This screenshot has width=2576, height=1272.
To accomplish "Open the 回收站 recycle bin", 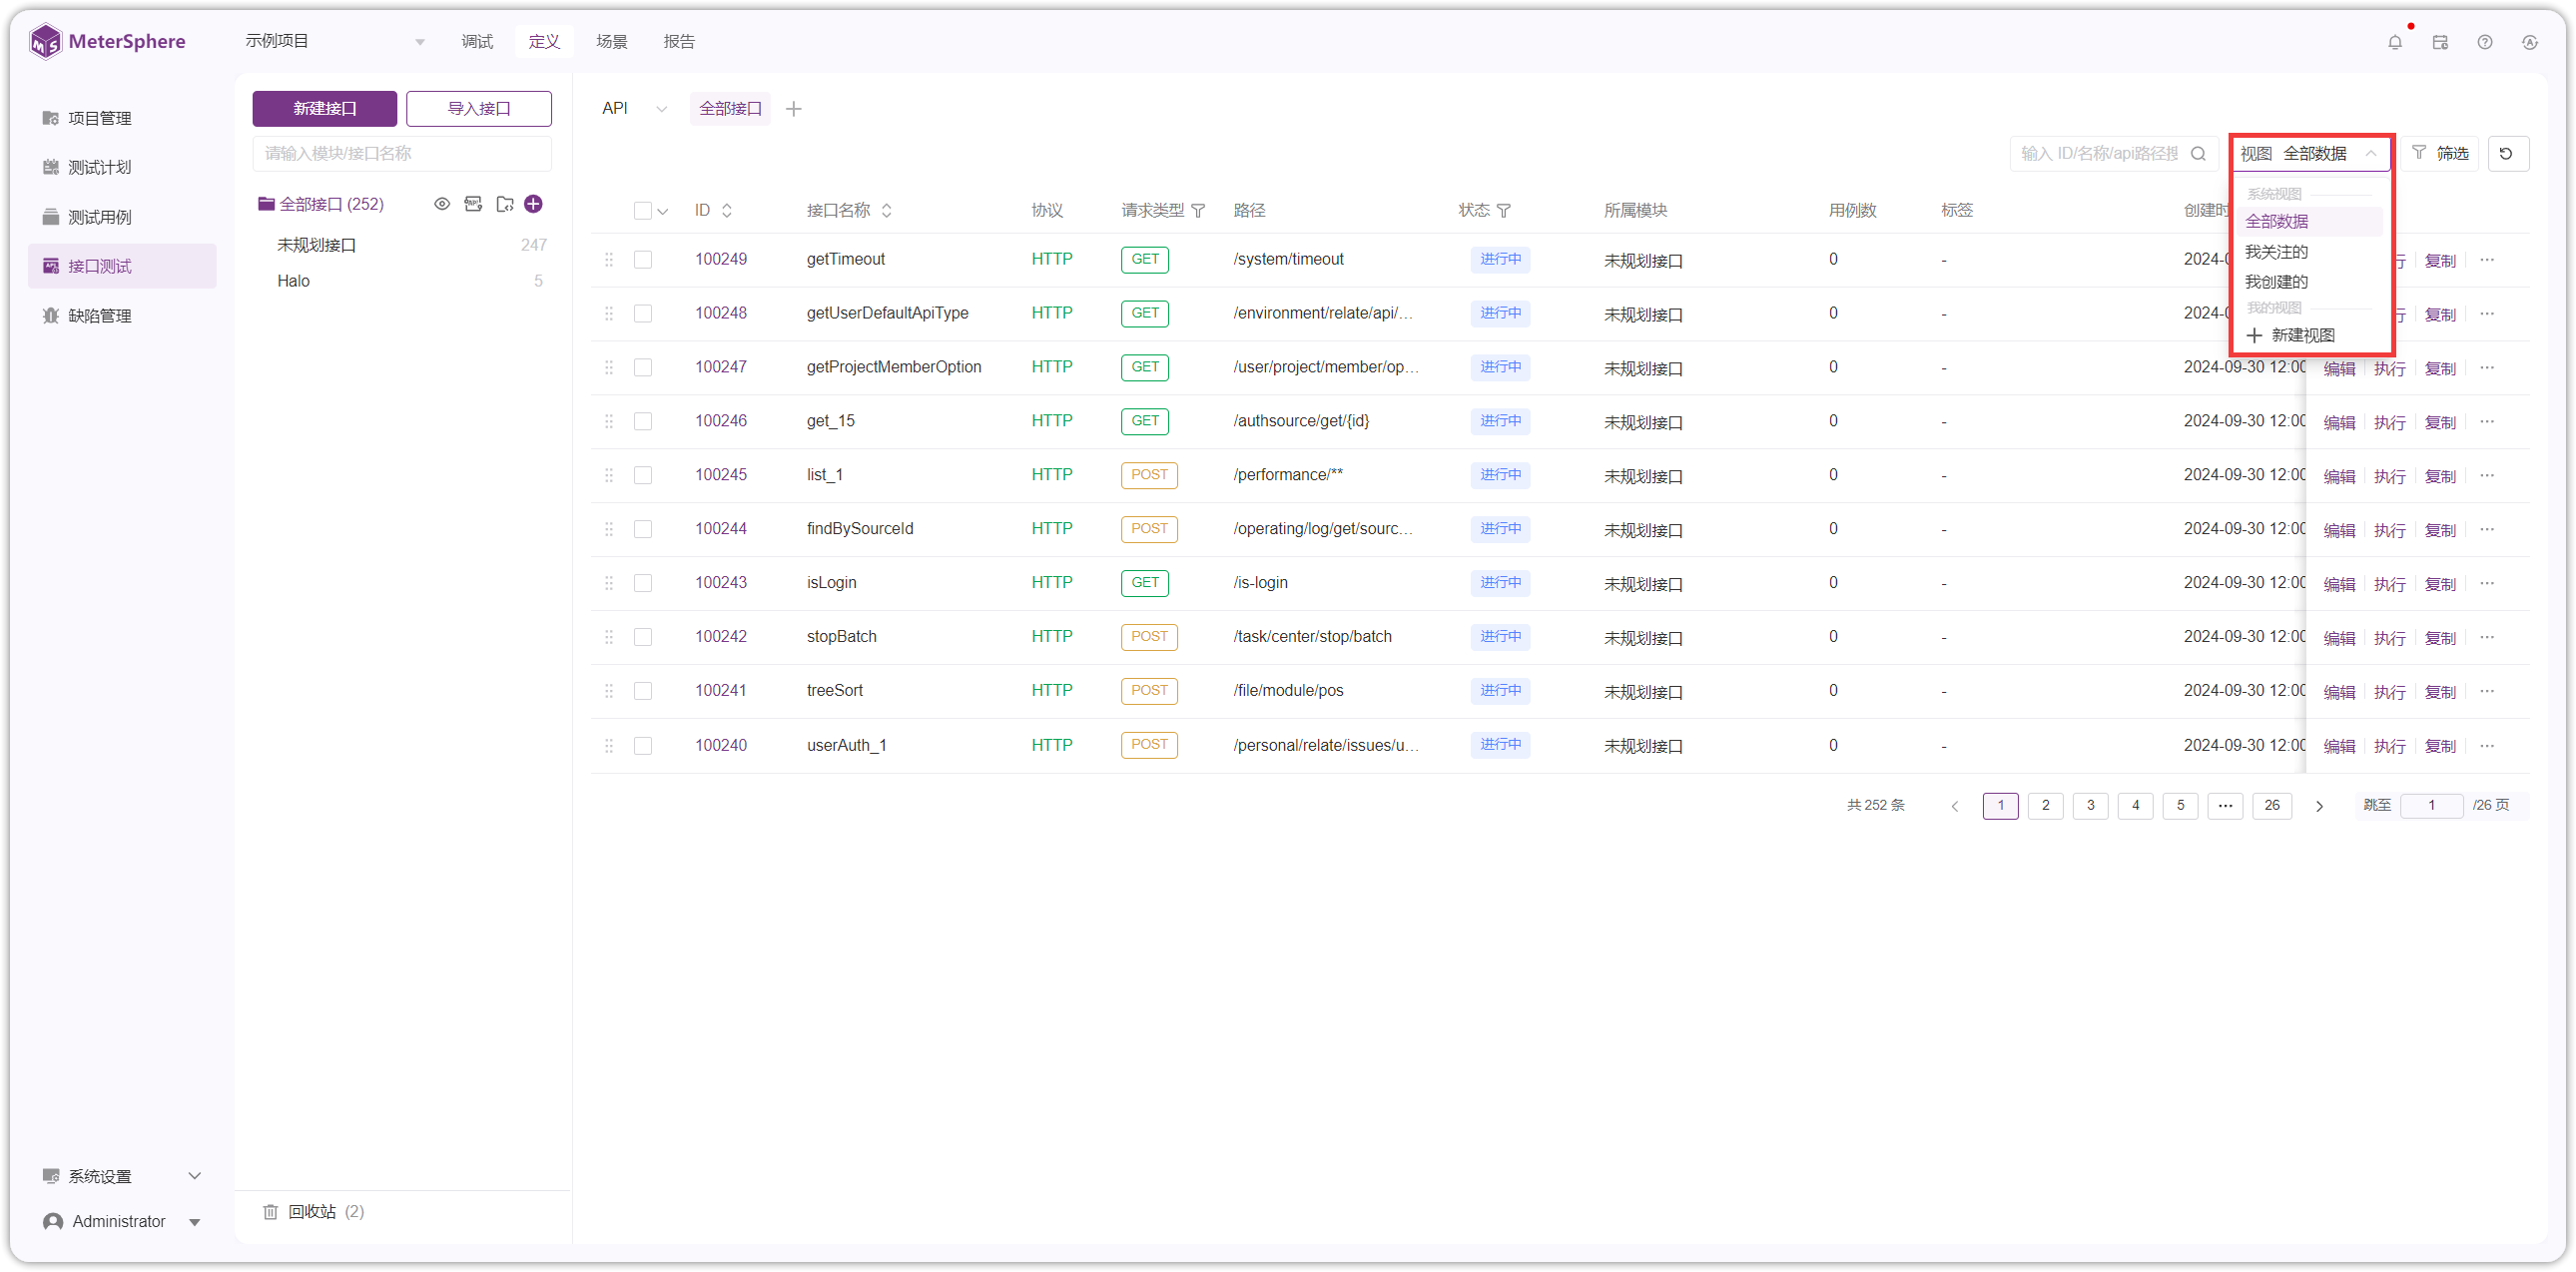I will click(x=314, y=1211).
